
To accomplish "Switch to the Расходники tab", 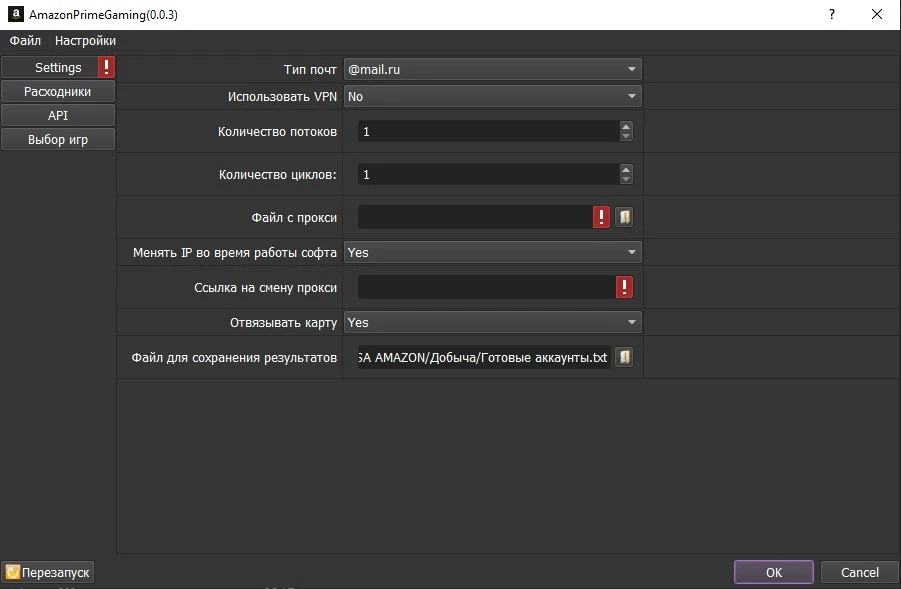I will point(58,91).
